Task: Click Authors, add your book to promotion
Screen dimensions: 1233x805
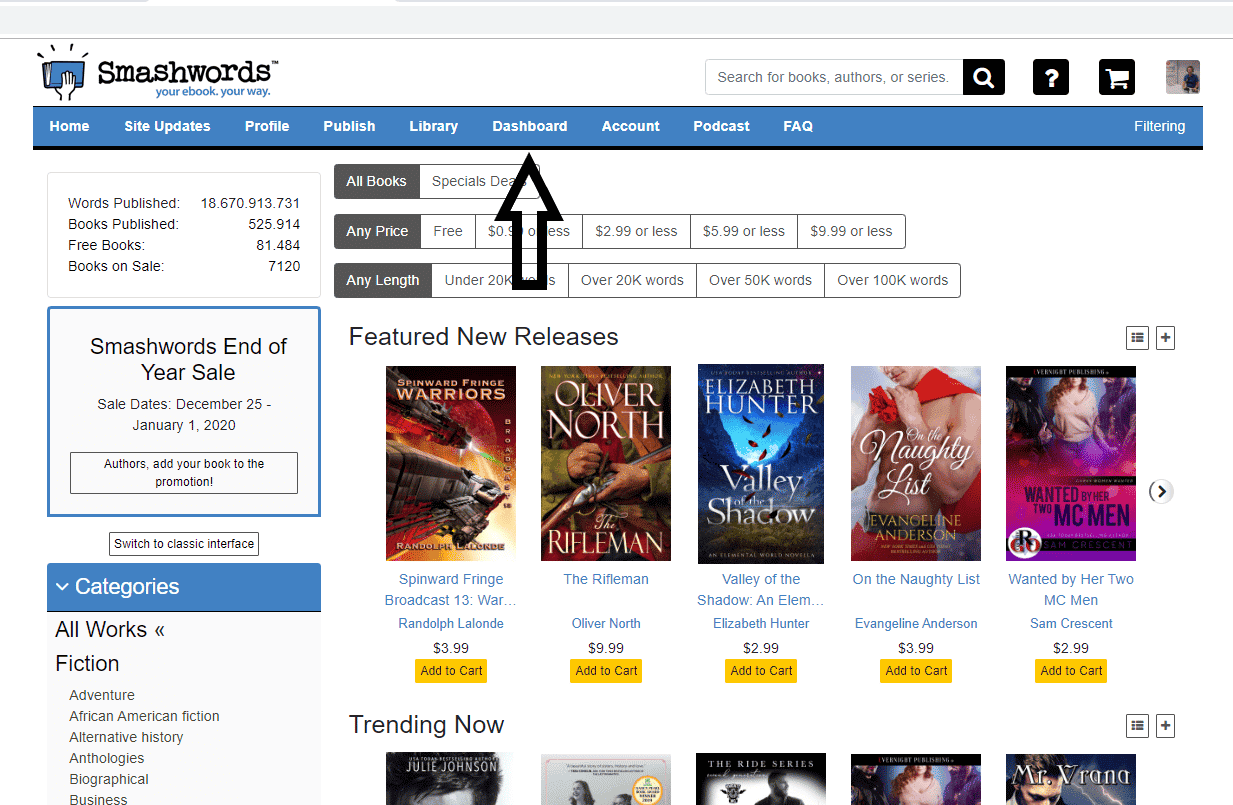Action: (x=184, y=473)
